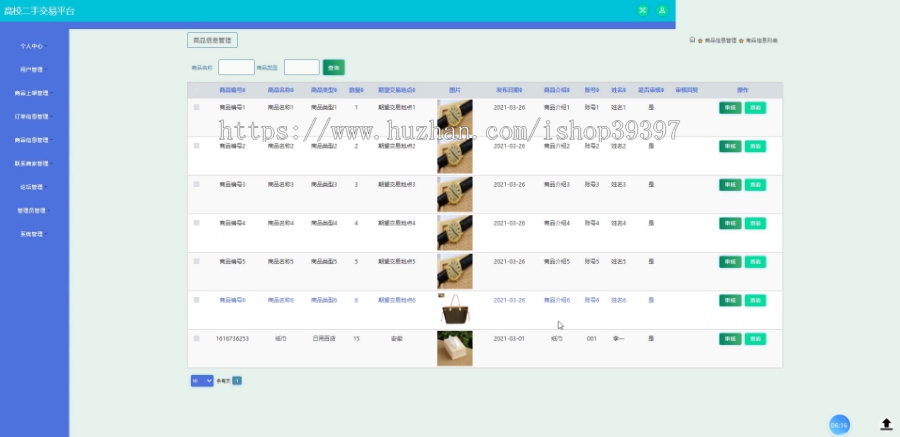Click the upload arrow icon at bottom right
Screen dimensions: 900x437
coord(886,424)
